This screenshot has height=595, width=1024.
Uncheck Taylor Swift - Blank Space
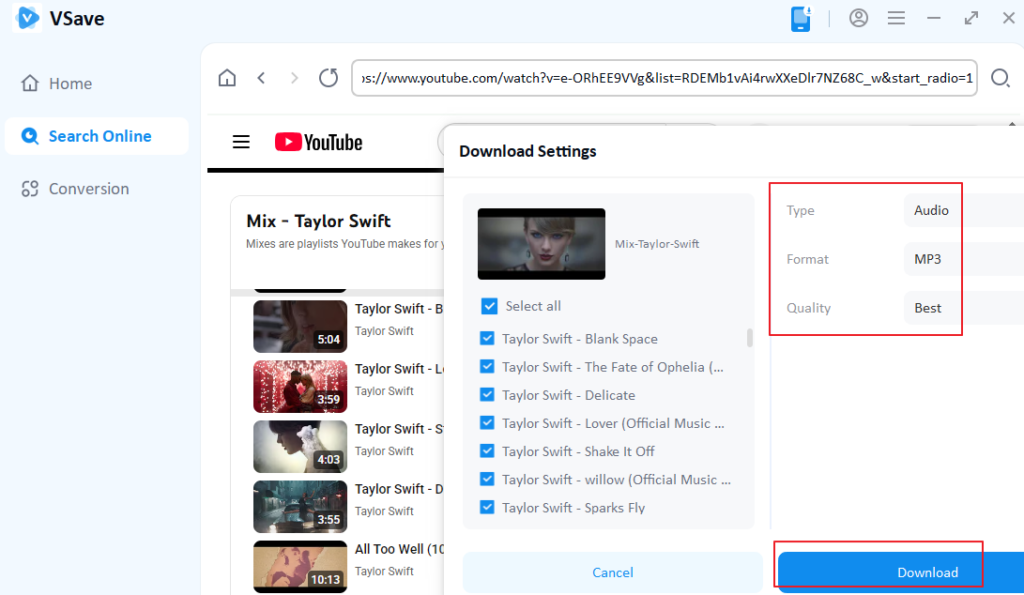point(488,339)
